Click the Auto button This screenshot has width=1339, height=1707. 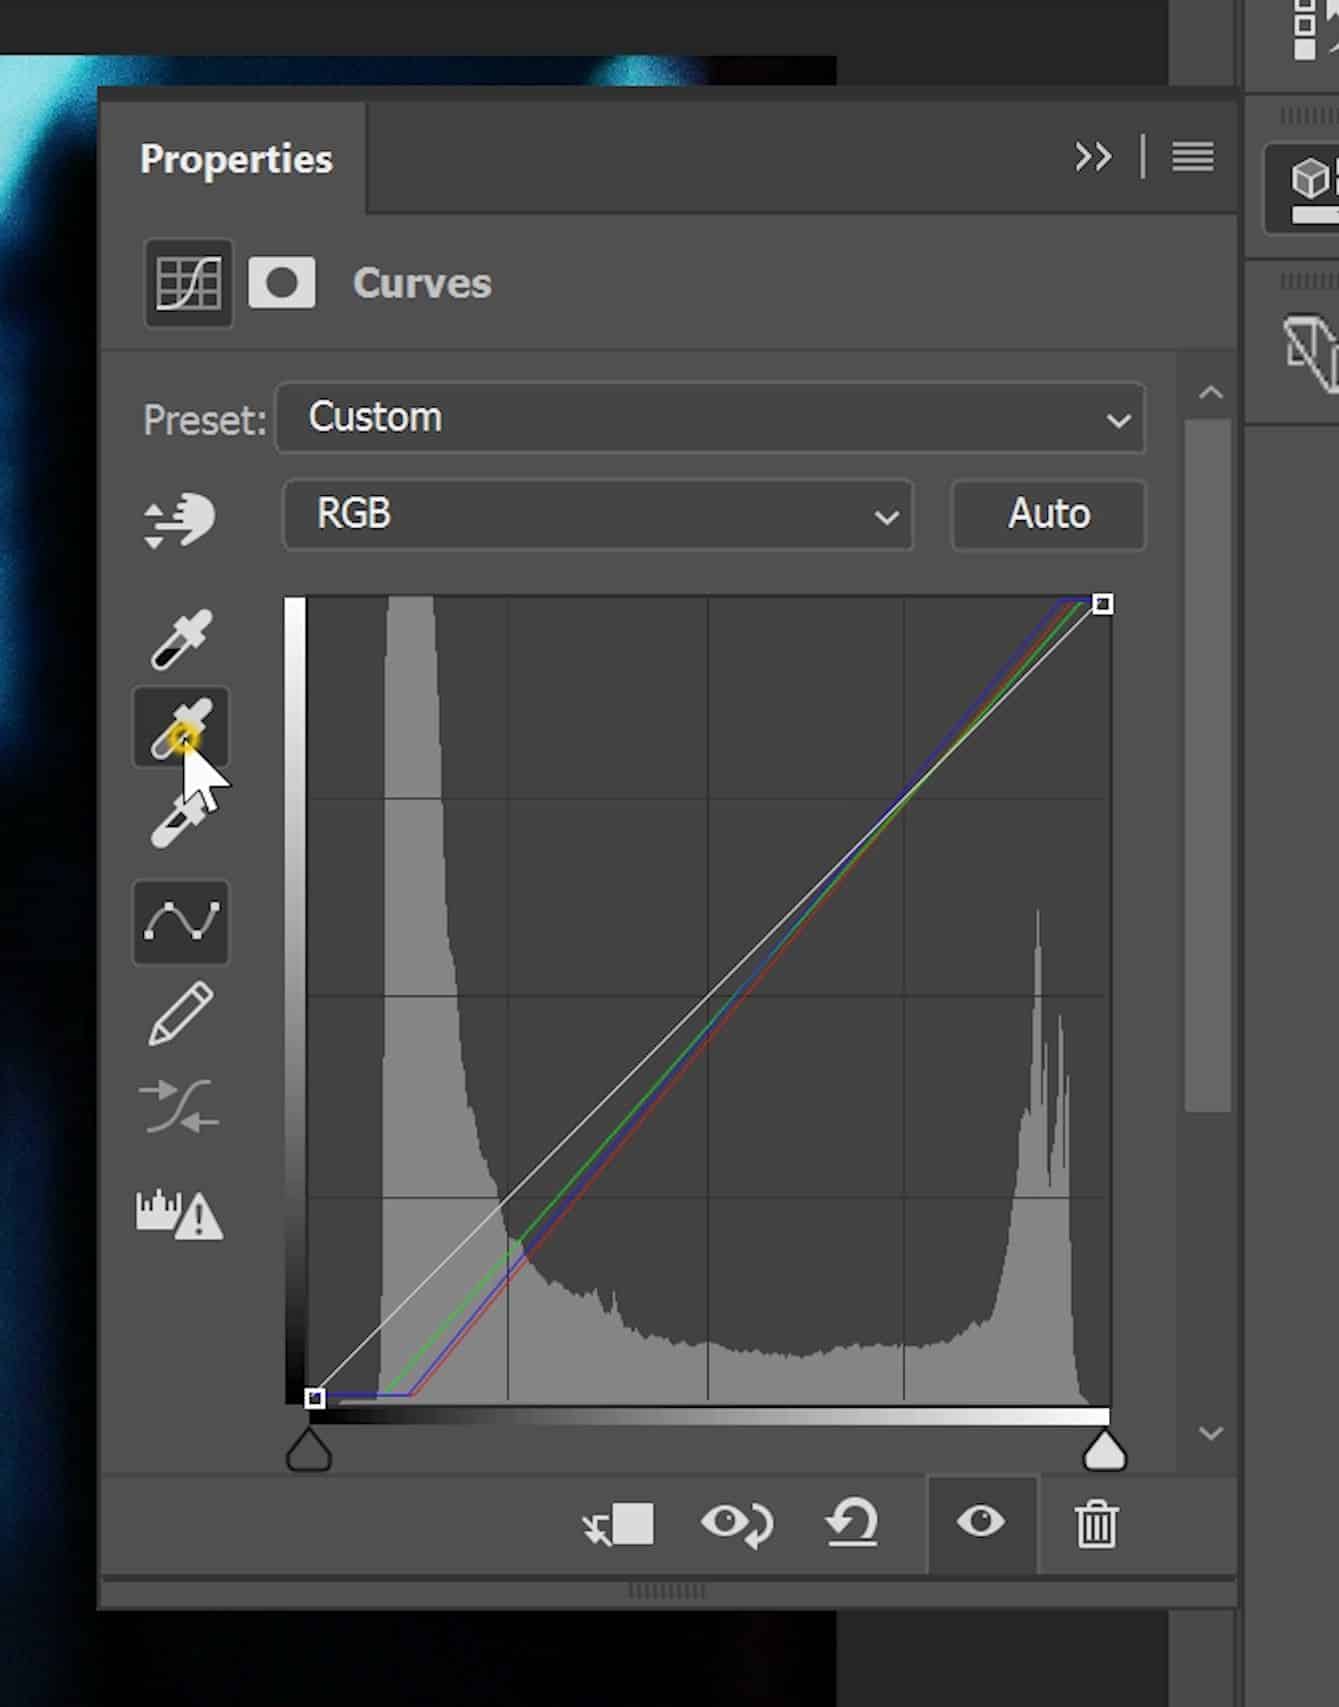(x=1048, y=515)
